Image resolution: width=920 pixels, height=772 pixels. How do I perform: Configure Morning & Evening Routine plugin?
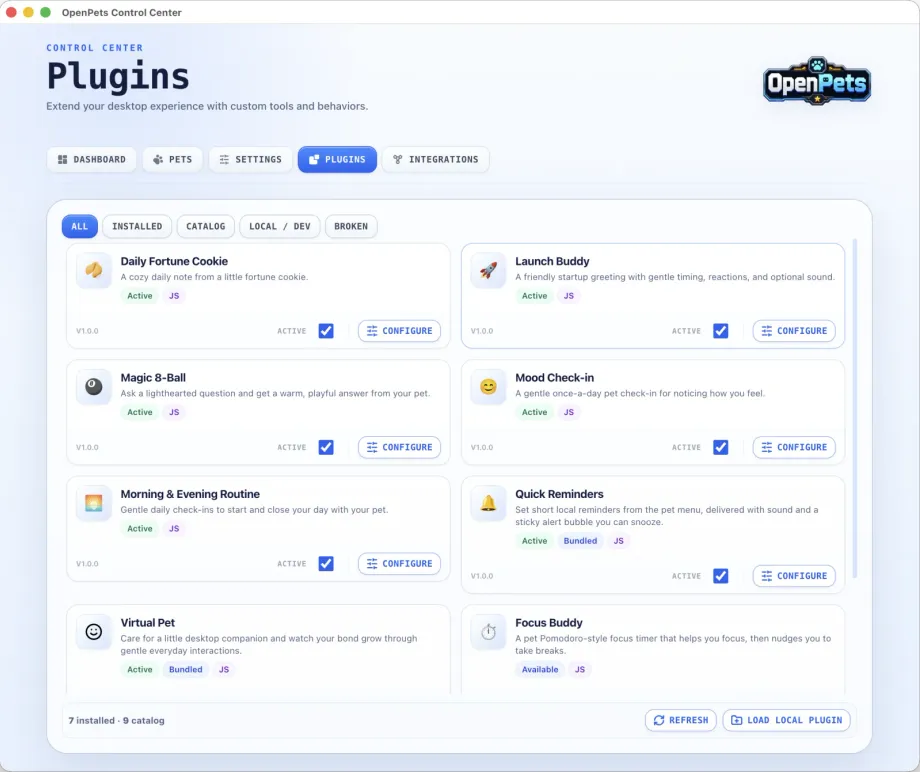(x=400, y=564)
